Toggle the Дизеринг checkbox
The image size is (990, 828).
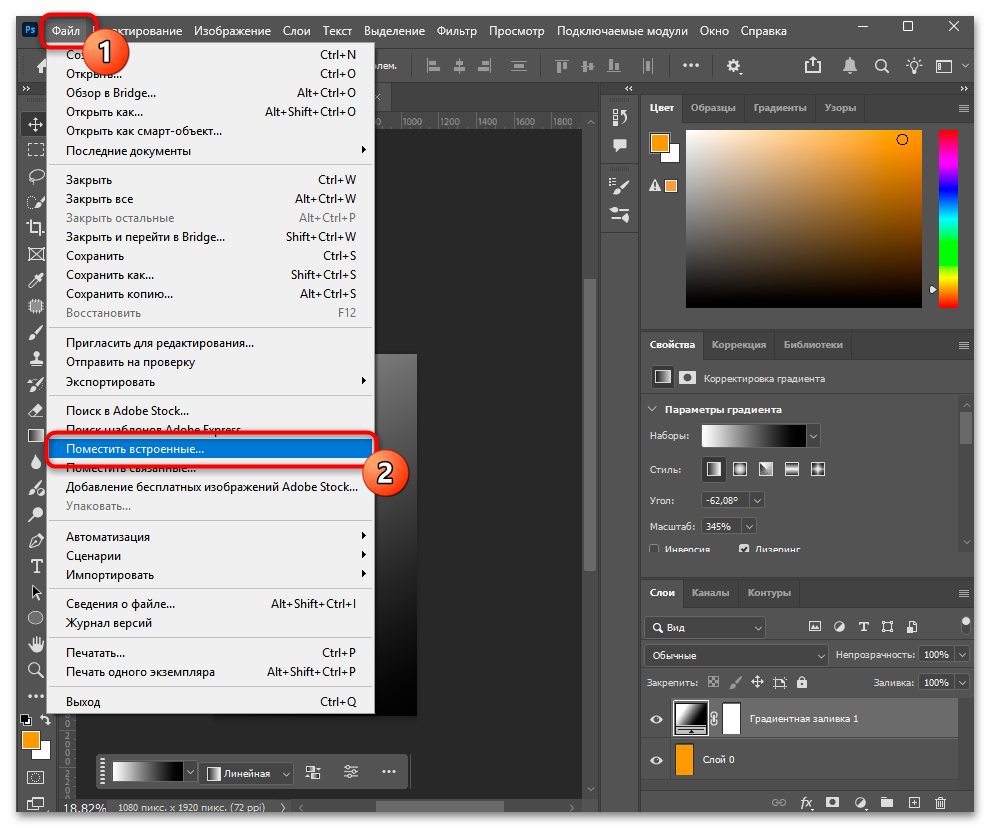[x=744, y=549]
